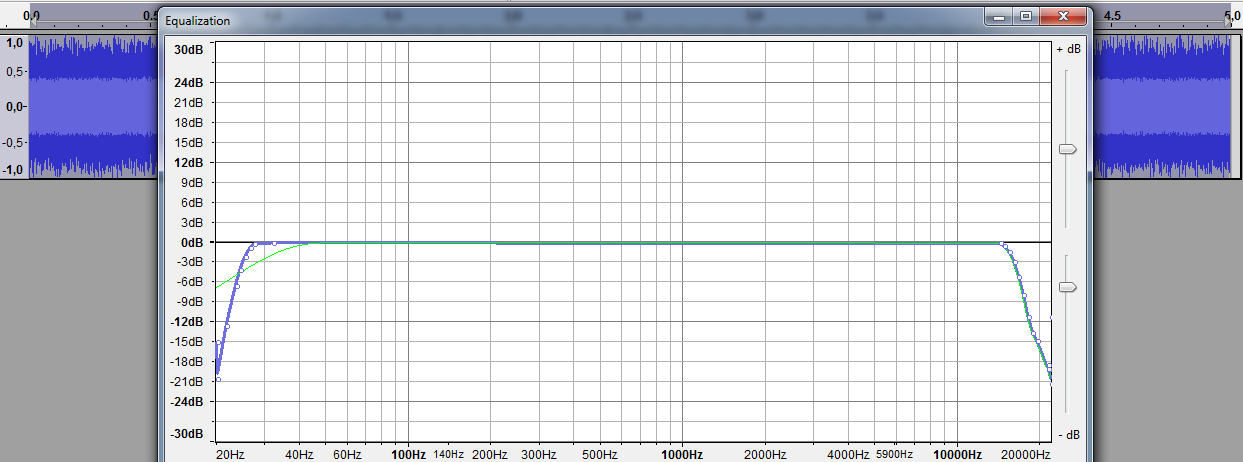This screenshot has width=1243, height=462.
Task: Click the audio waveform right of the dialog
Action: [1160, 106]
